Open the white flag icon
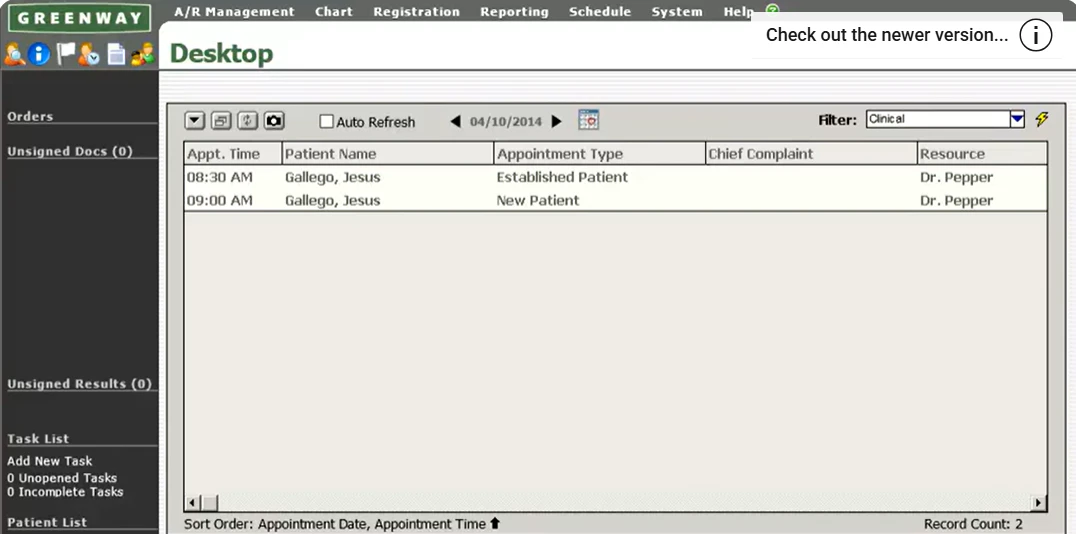This screenshot has height=534, width=1076. pos(65,54)
